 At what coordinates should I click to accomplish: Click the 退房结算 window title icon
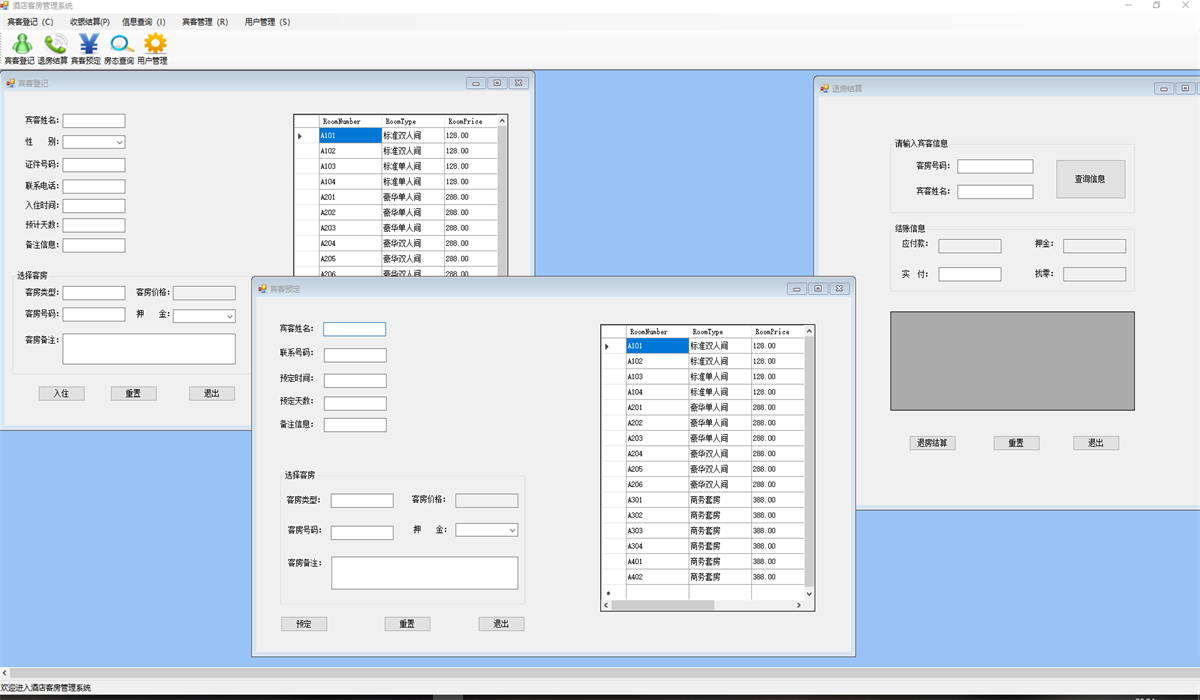pyautogui.click(x=824, y=88)
